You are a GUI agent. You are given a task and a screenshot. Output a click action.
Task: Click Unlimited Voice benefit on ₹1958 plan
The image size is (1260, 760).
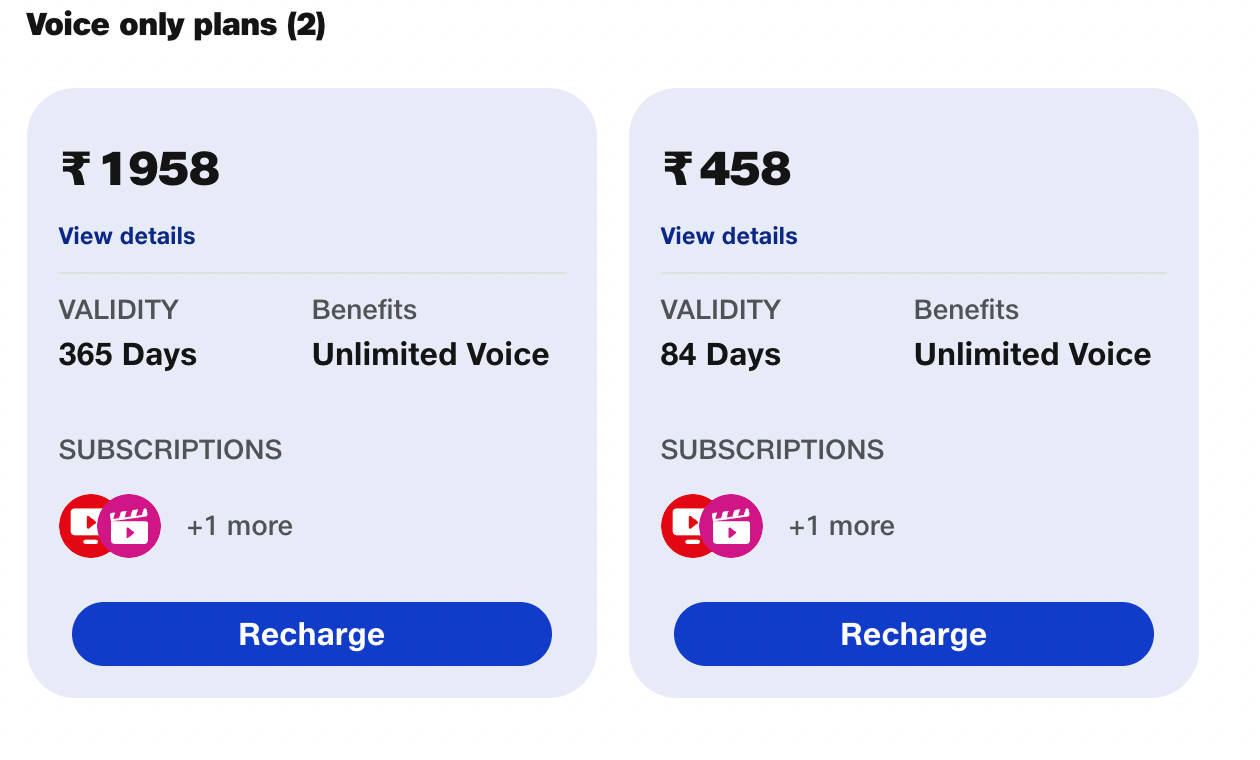[x=430, y=355]
